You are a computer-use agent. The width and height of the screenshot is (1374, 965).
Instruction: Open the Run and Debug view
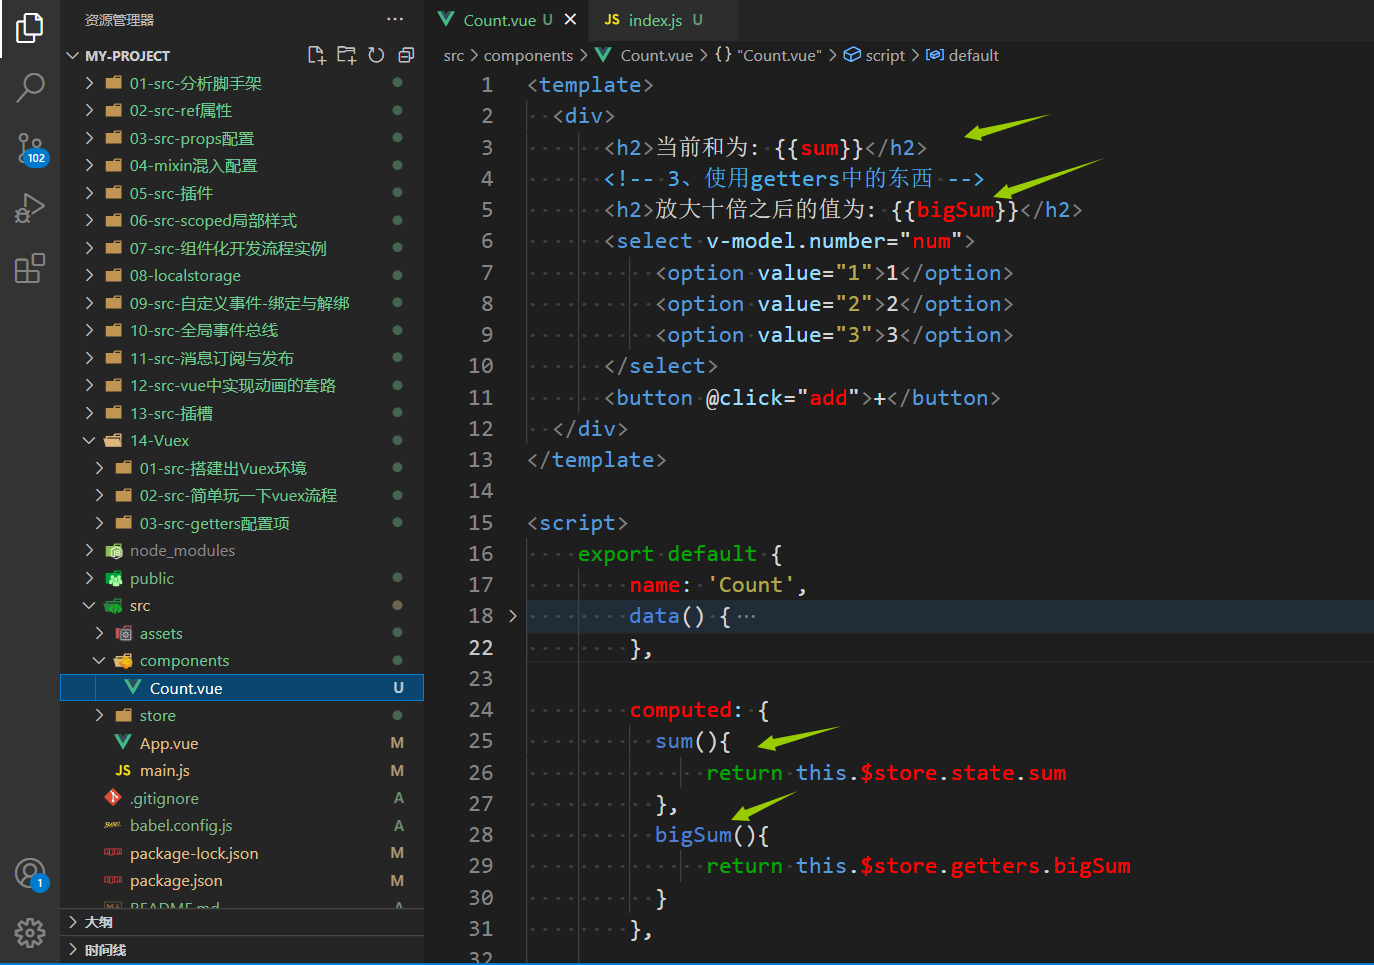point(30,208)
